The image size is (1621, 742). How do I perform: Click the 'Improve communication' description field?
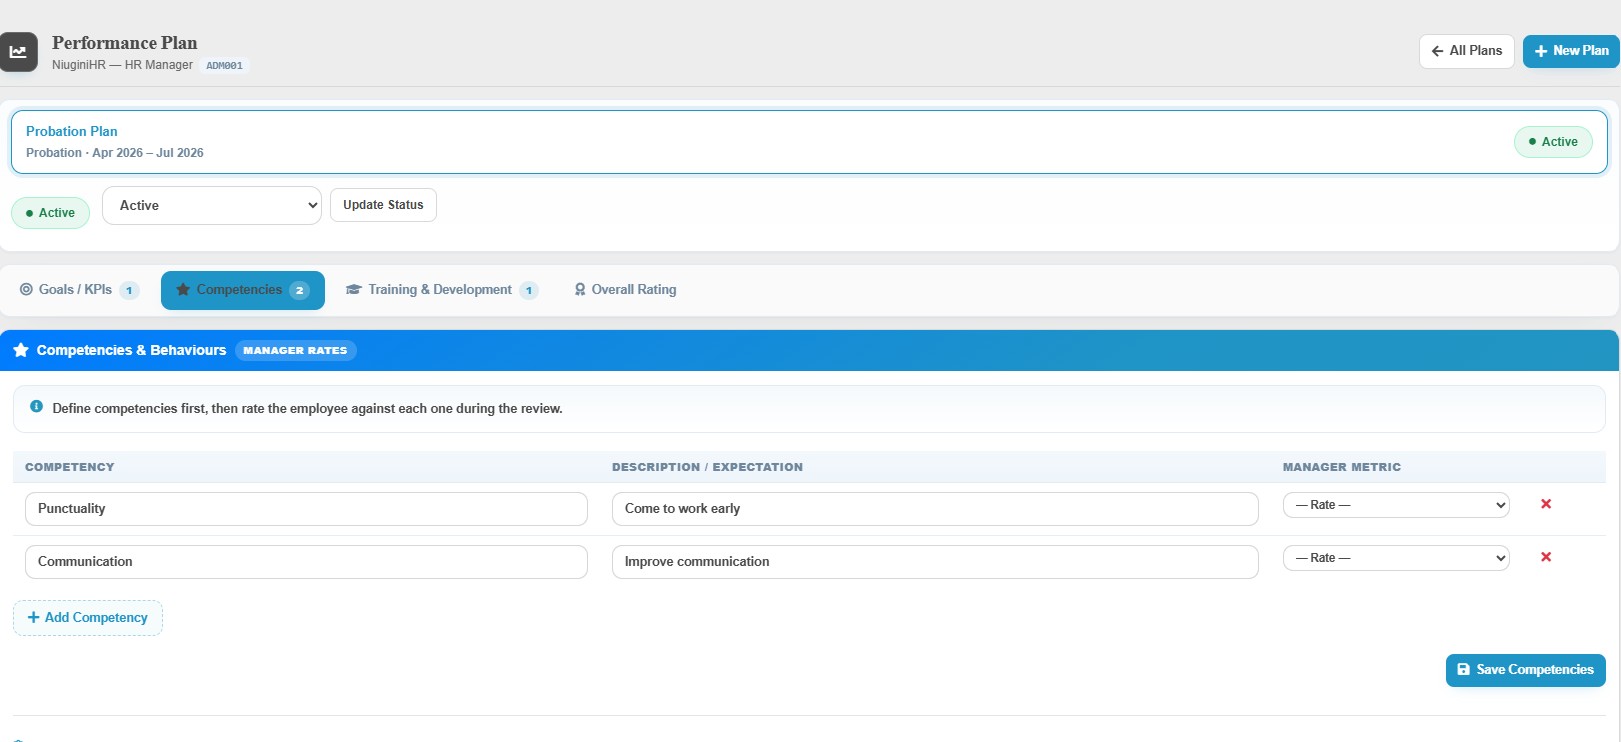pyautogui.click(x=935, y=562)
